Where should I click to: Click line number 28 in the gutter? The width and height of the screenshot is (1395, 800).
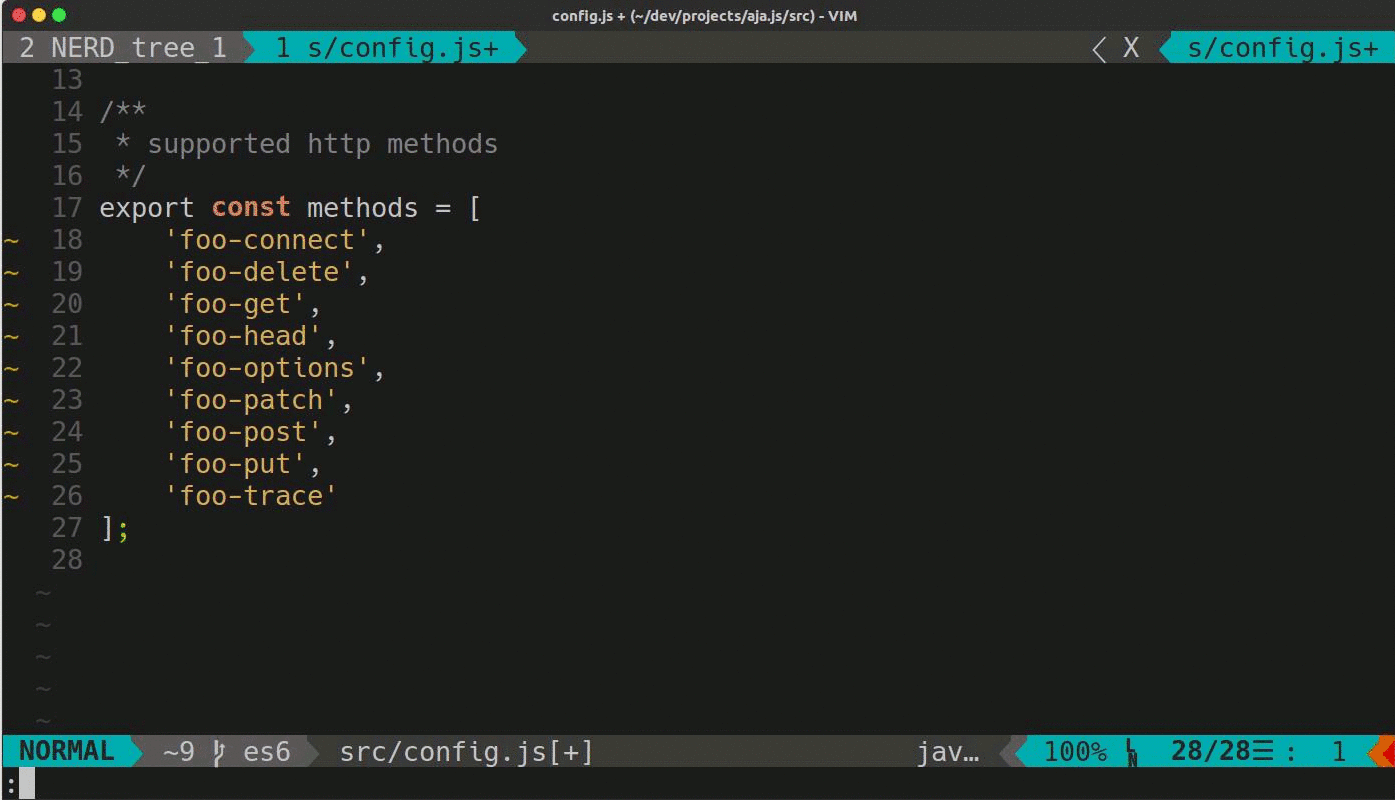[x=67, y=560]
